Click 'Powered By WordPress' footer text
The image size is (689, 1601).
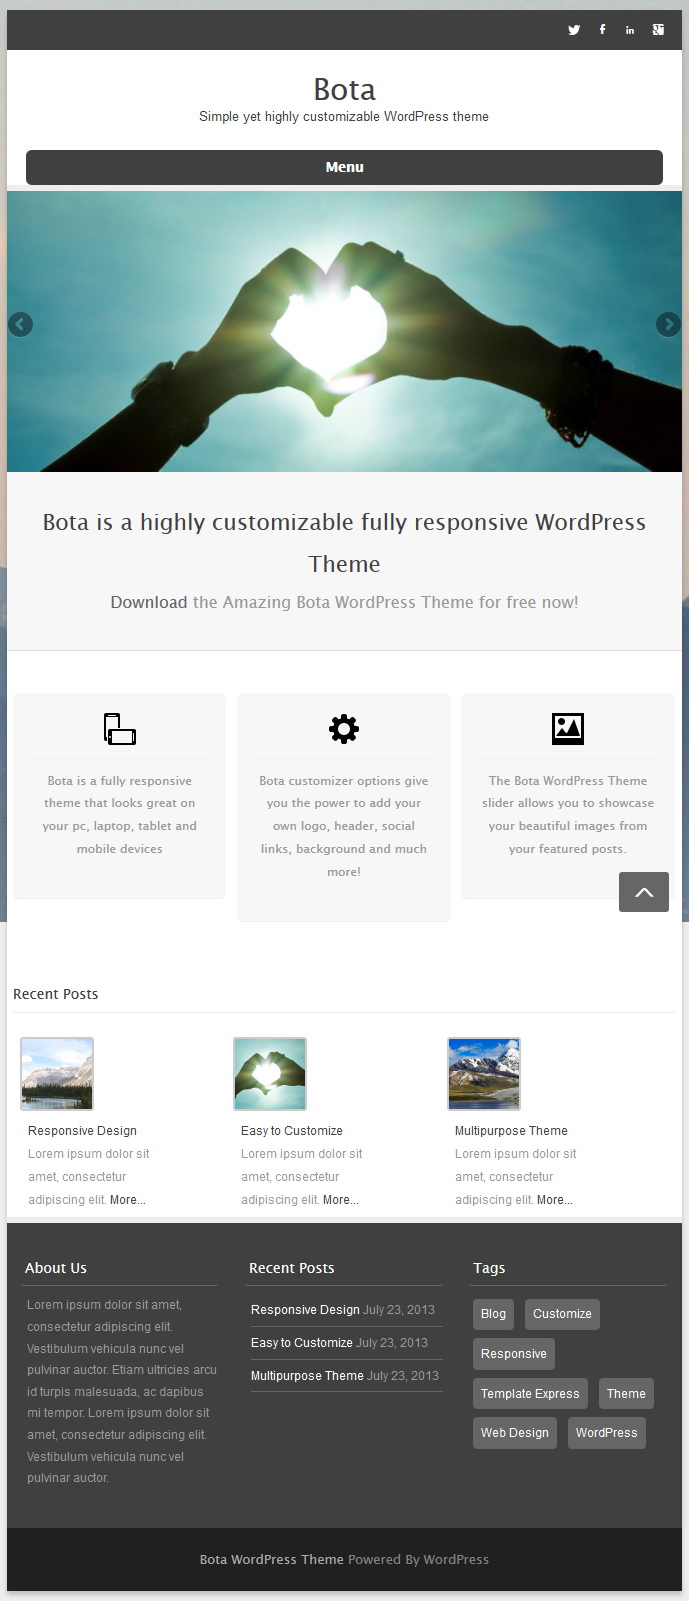(419, 1559)
